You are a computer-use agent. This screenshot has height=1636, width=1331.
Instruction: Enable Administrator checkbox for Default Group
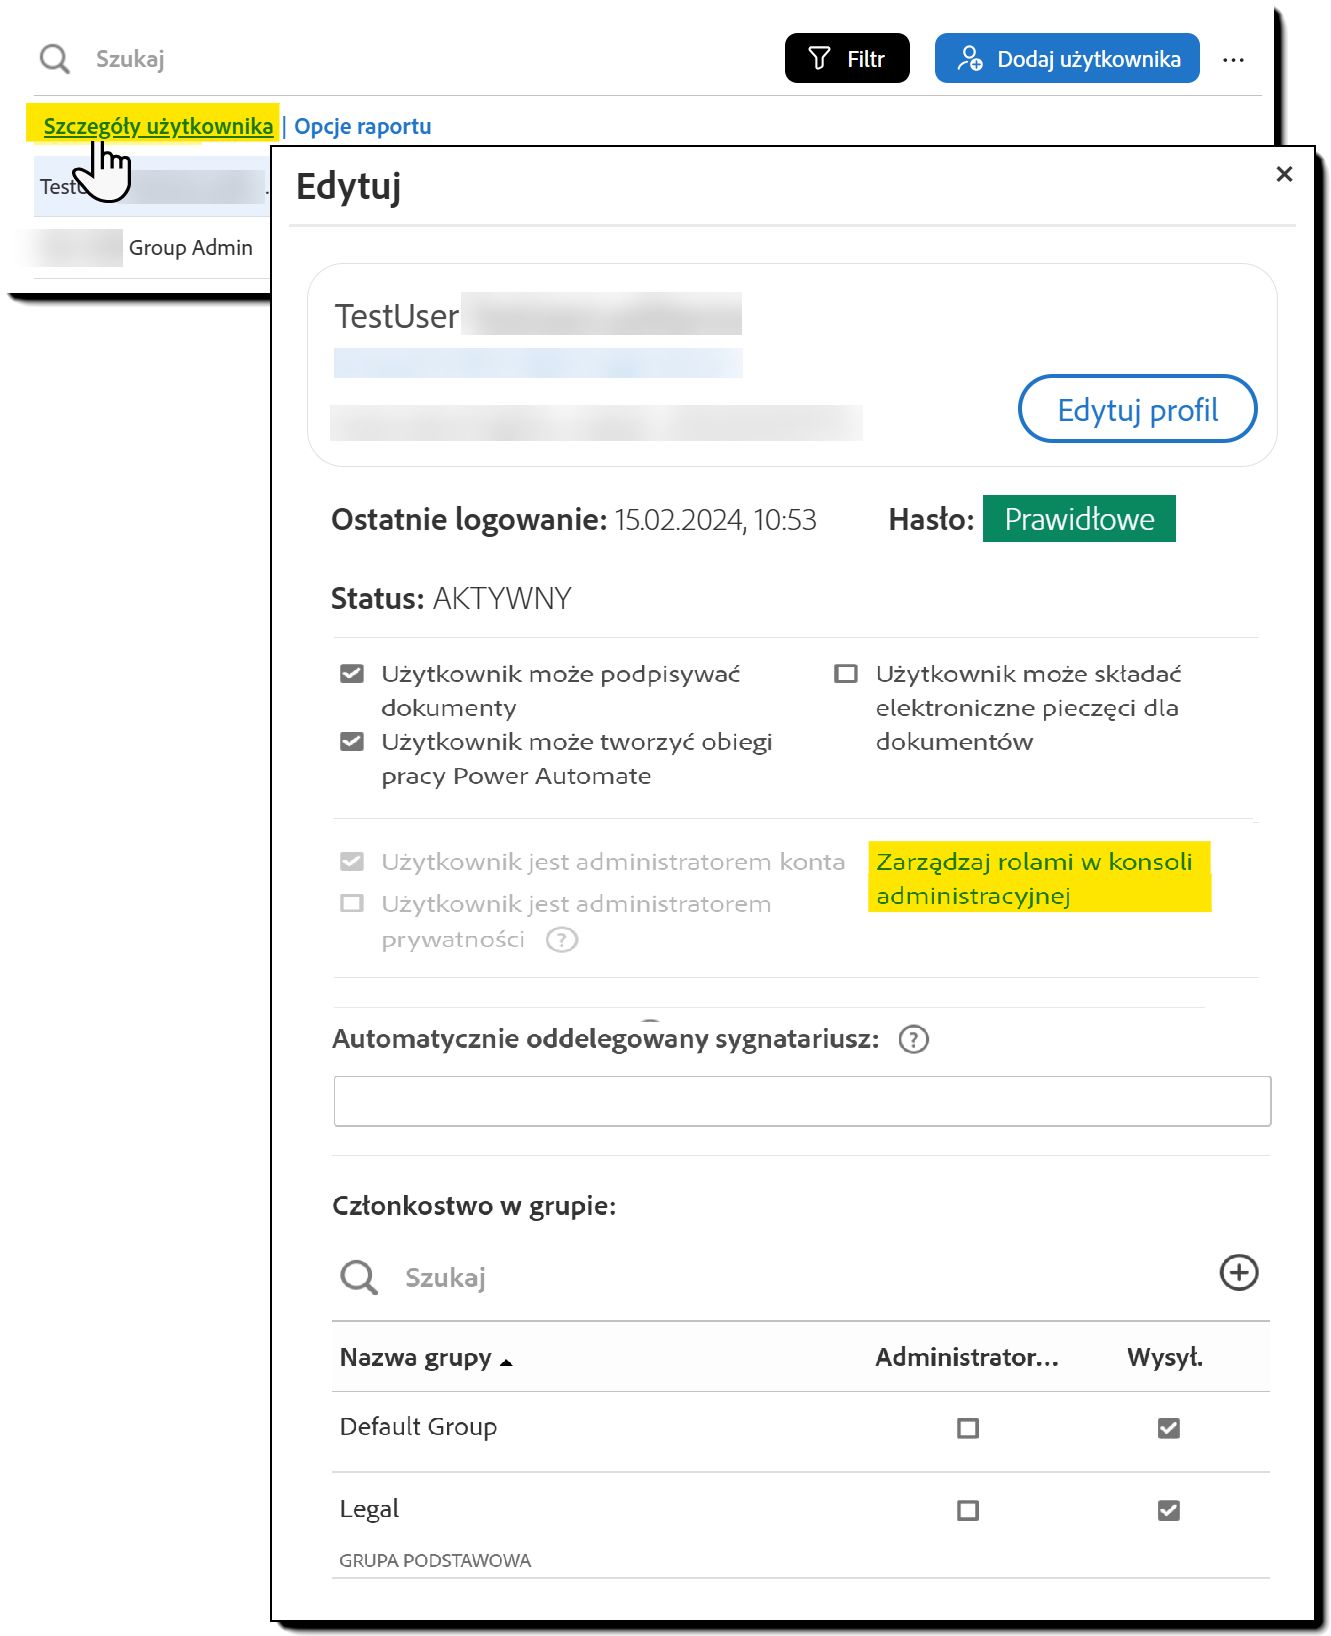click(968, 1428)
